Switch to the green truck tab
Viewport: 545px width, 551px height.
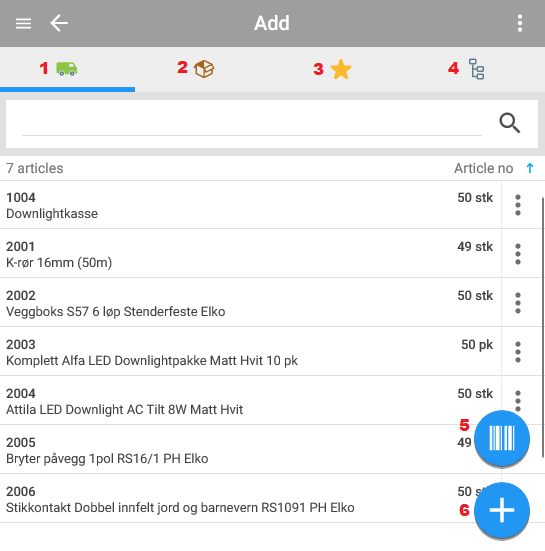[67, 69]
